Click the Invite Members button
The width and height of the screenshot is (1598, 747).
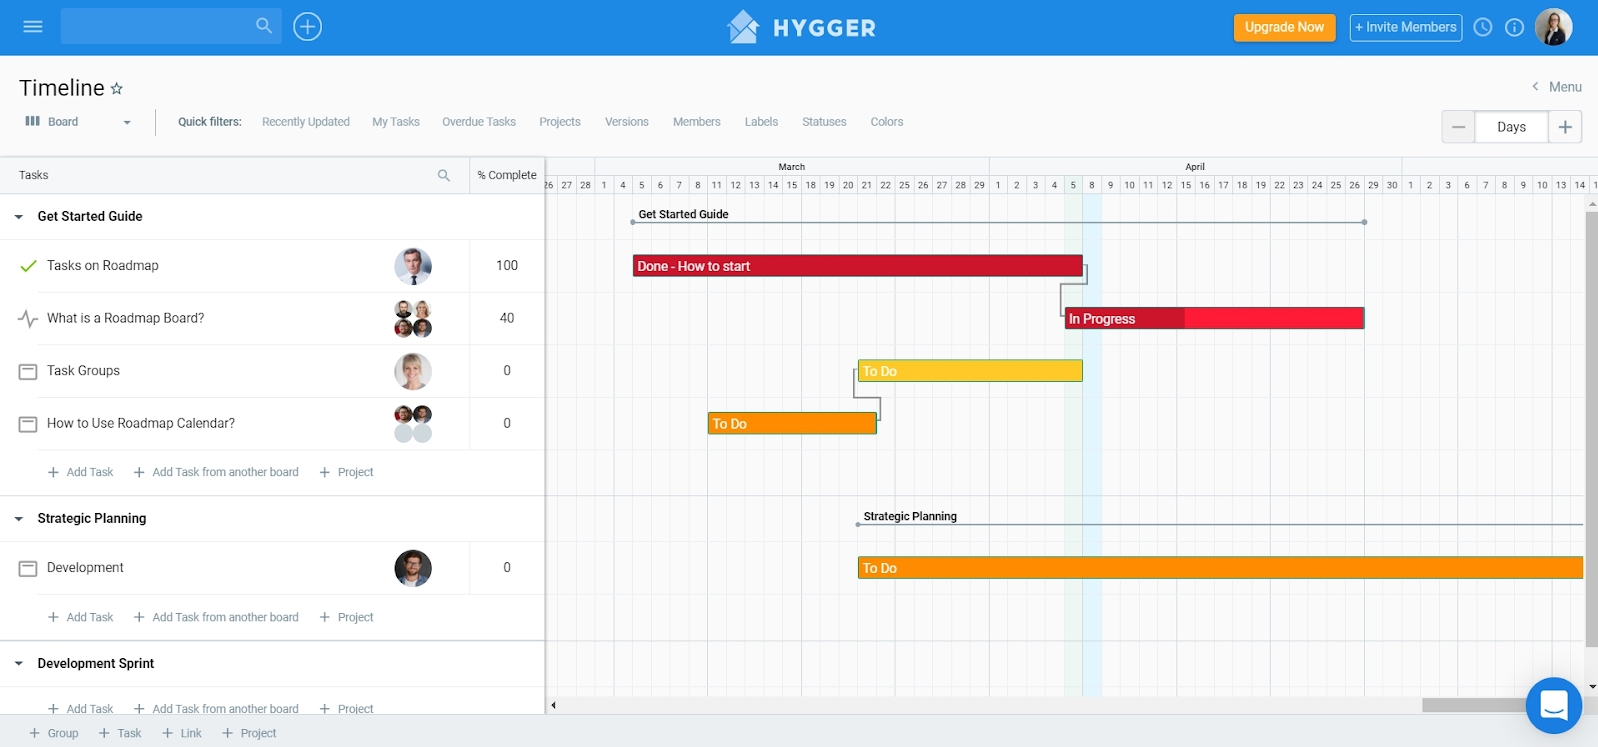coord(1405,27)
